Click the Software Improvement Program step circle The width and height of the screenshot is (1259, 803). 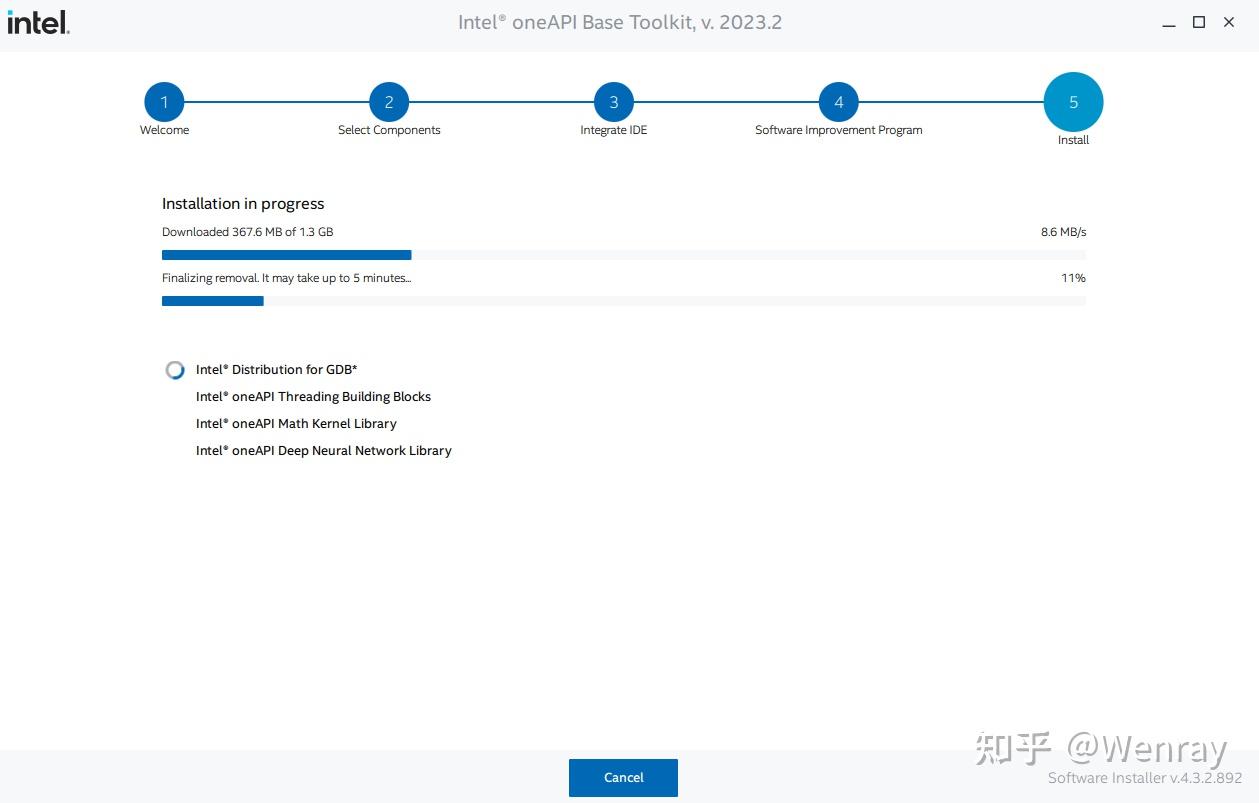tap(838, 101)
